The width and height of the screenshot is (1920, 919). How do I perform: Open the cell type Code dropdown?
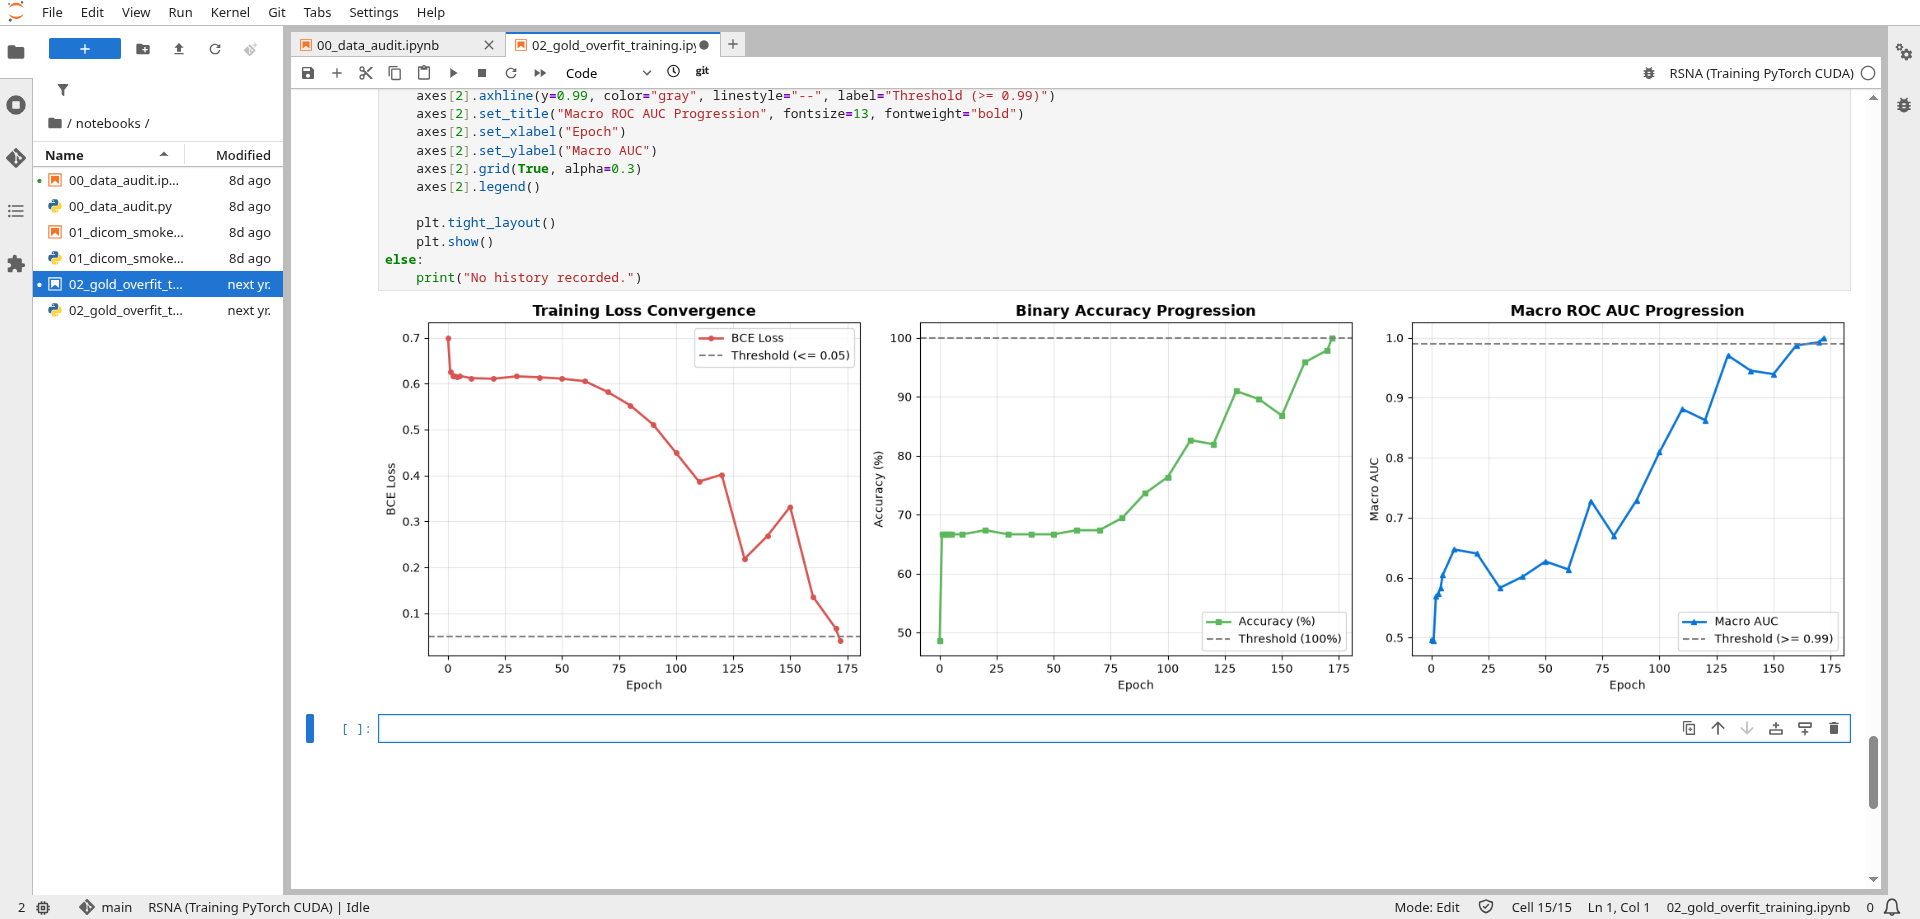[x=608, y=73]
